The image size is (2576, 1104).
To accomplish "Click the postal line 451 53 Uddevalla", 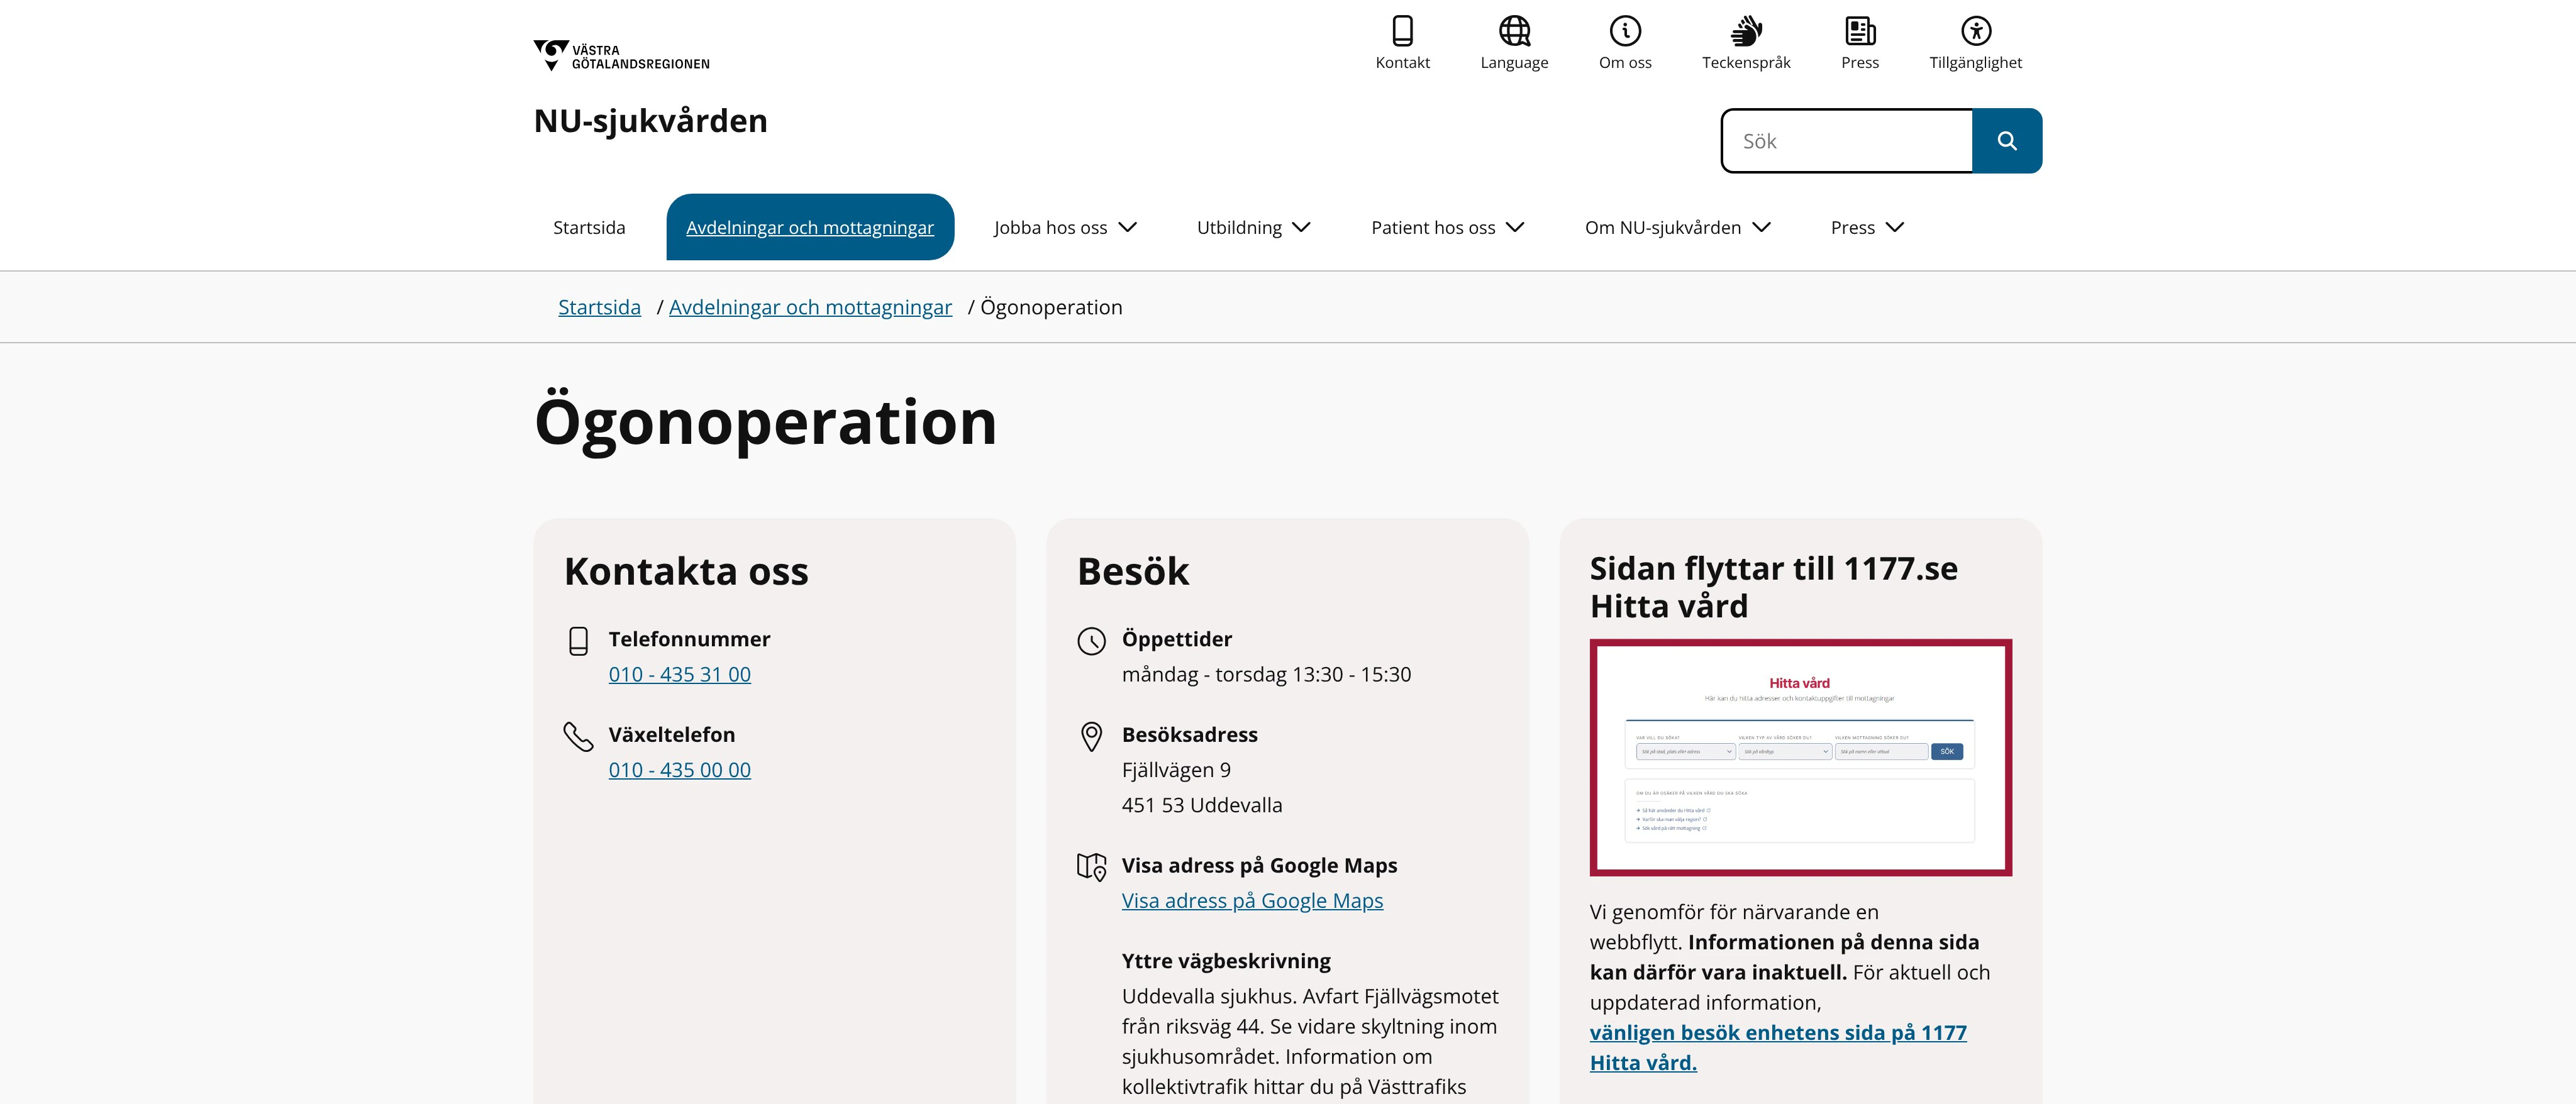I will (1201, 805).
